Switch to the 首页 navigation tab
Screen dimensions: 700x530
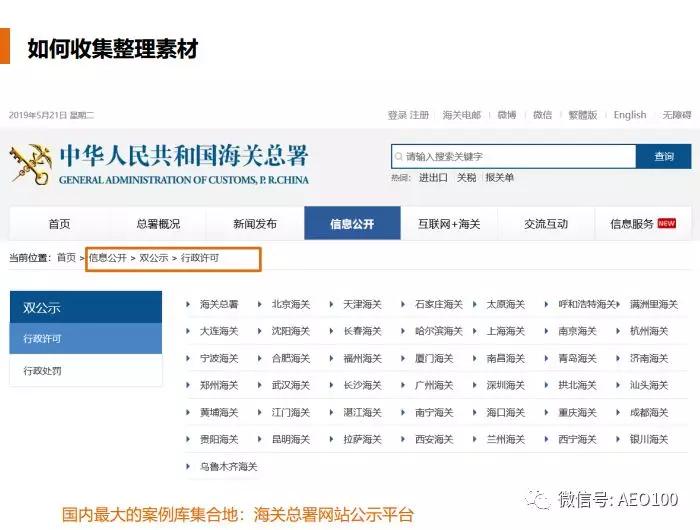click(x=59, y=224)
